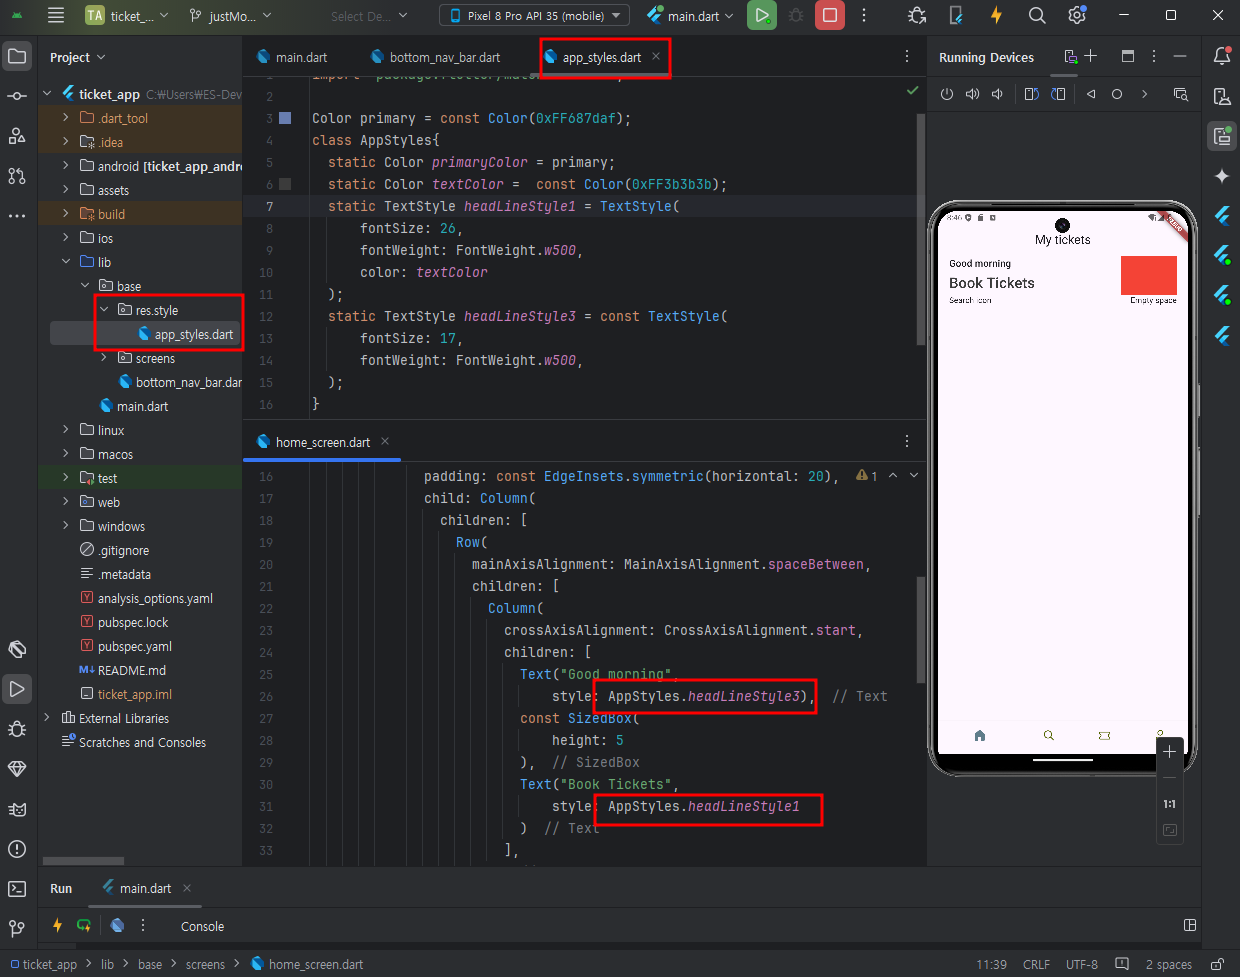Open Run tool window play icon

click(x=17, y=689)
